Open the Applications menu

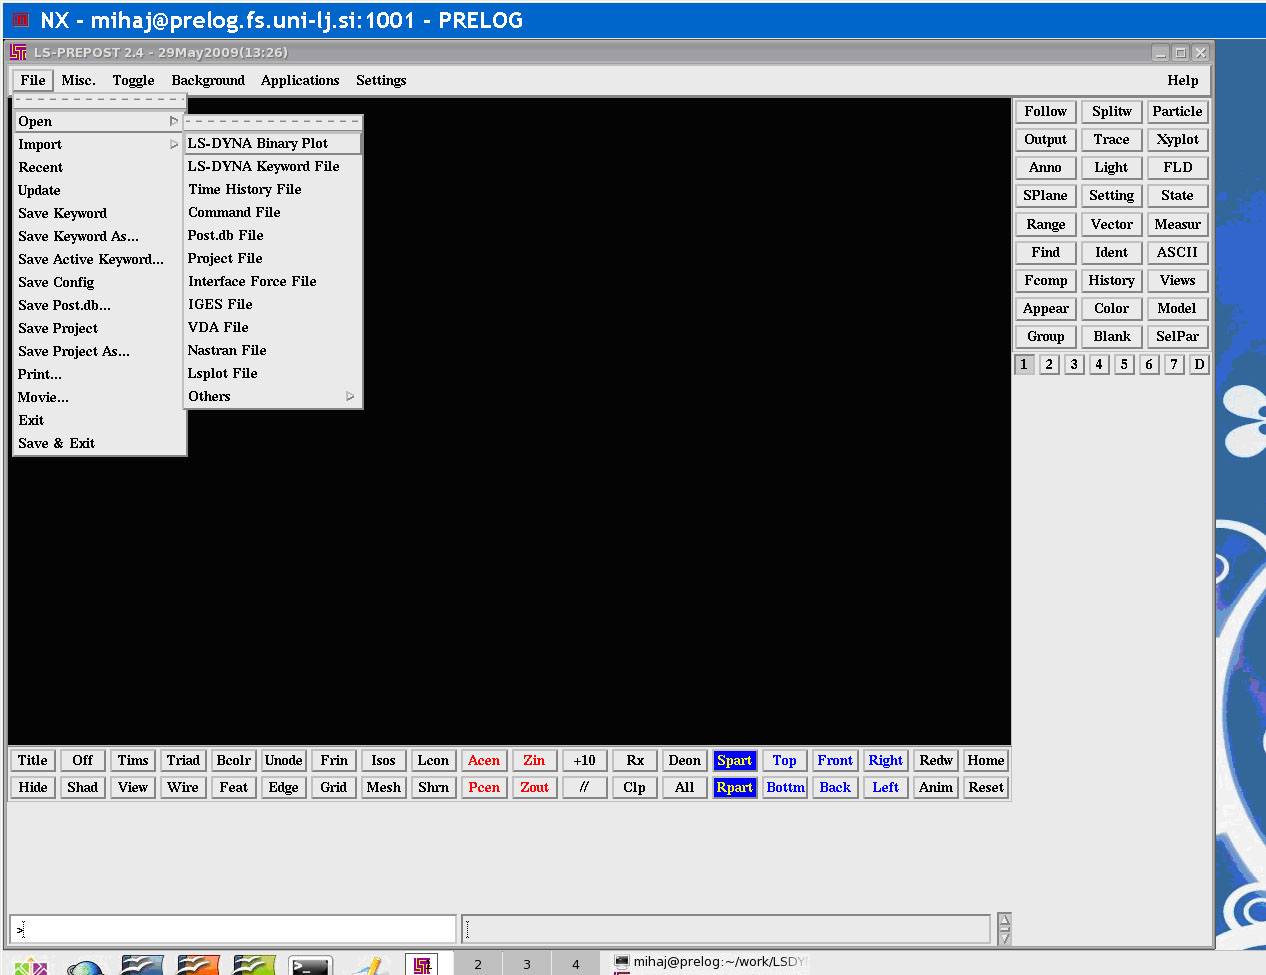pyautogui.click(x=300, y=80)
